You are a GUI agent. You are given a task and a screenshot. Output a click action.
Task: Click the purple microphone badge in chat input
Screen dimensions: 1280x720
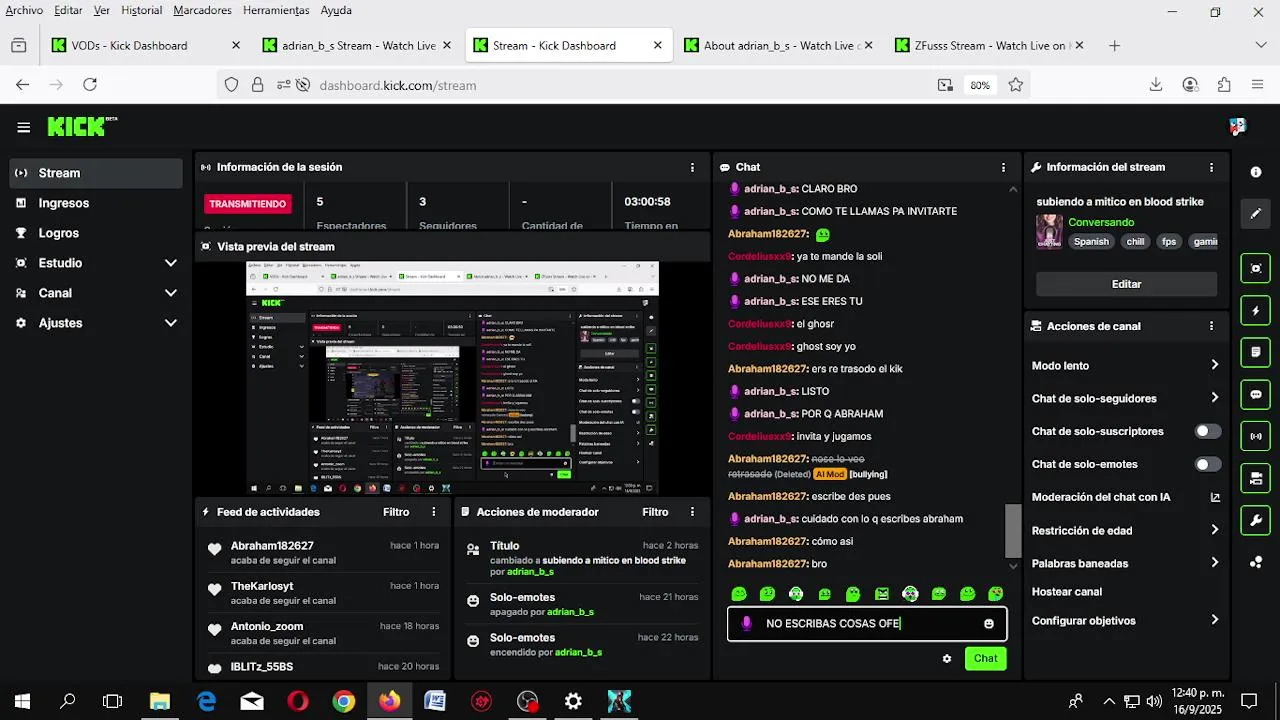click(x=746, y=624)
